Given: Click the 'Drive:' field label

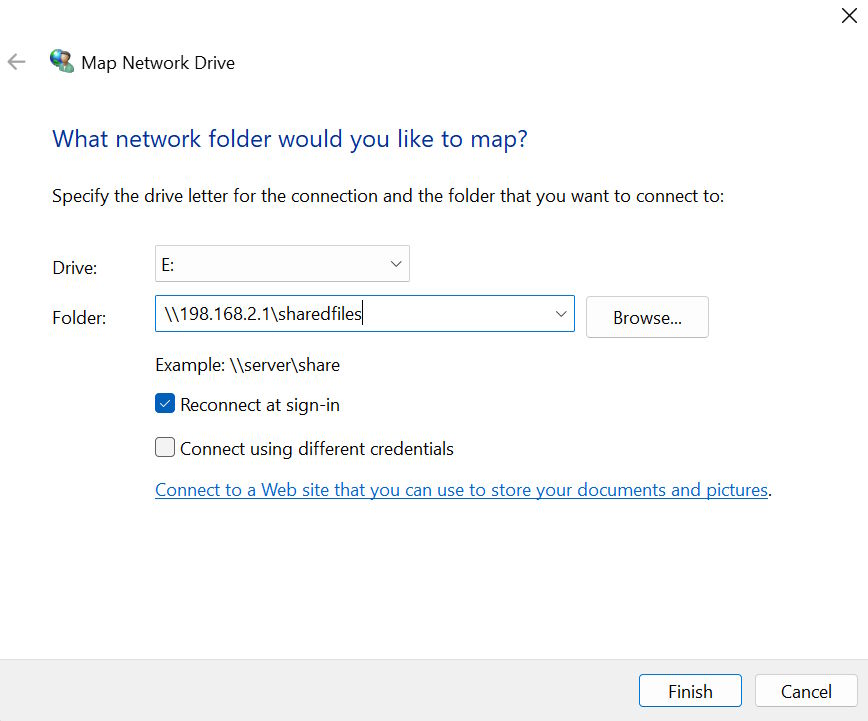Looking at the screenshot, I should point(75,268).
